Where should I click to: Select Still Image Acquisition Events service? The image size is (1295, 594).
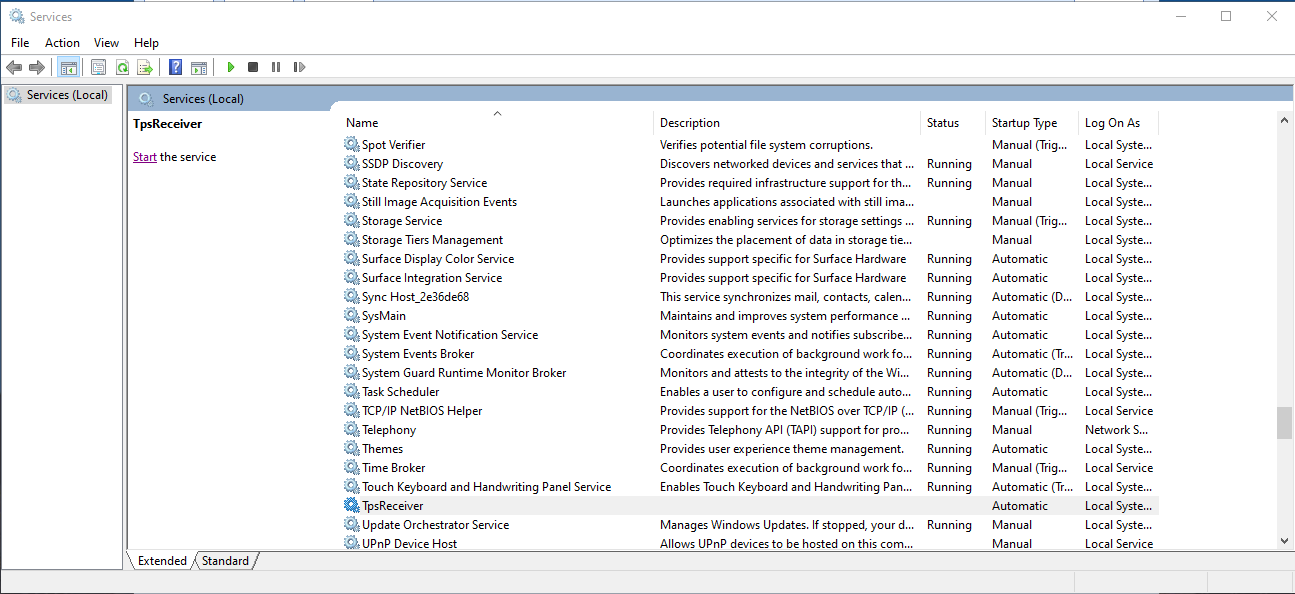click(750, 202)
